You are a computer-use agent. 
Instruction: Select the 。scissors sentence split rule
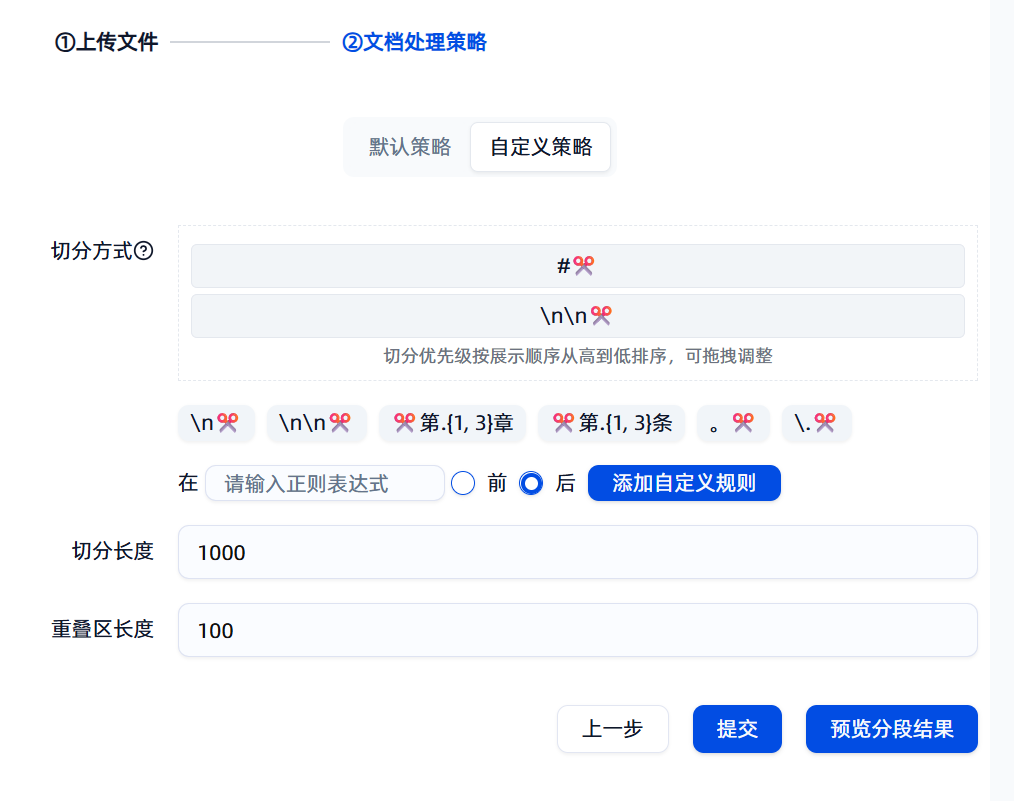[x=733, y=423]
